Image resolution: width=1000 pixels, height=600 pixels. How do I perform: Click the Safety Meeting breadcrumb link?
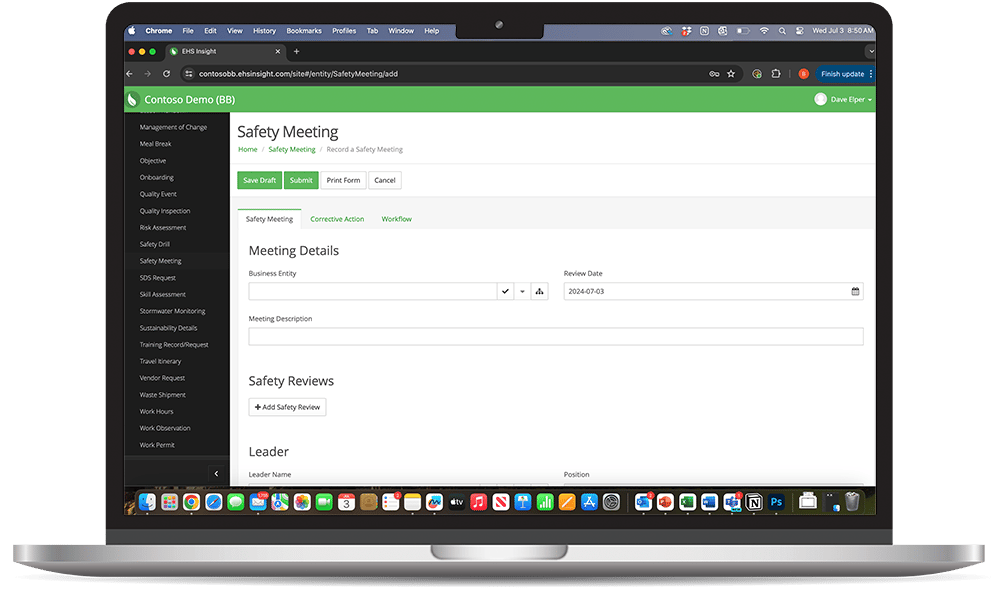(291, 149)
